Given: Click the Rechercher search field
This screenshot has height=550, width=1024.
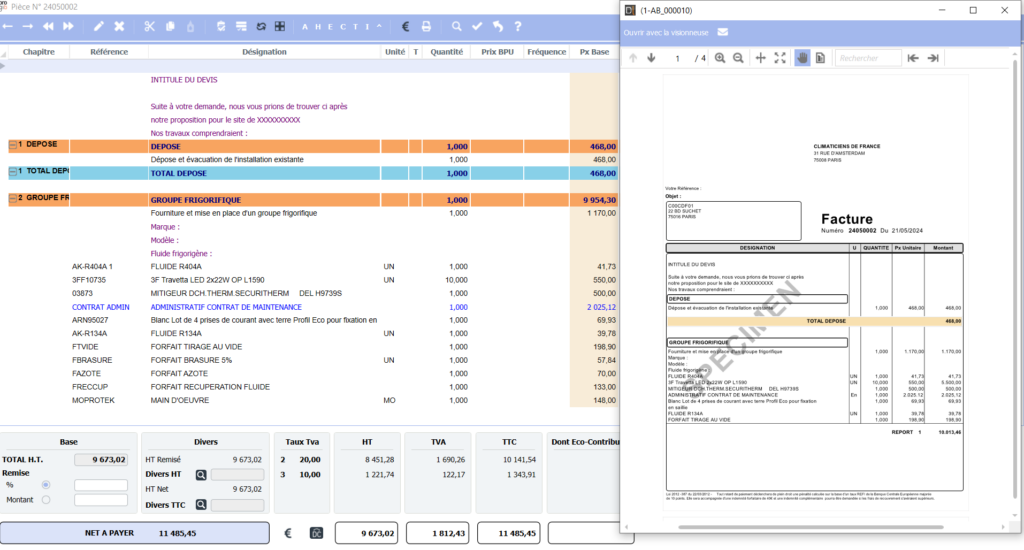Looking at the screenshot, I should 868,58.
